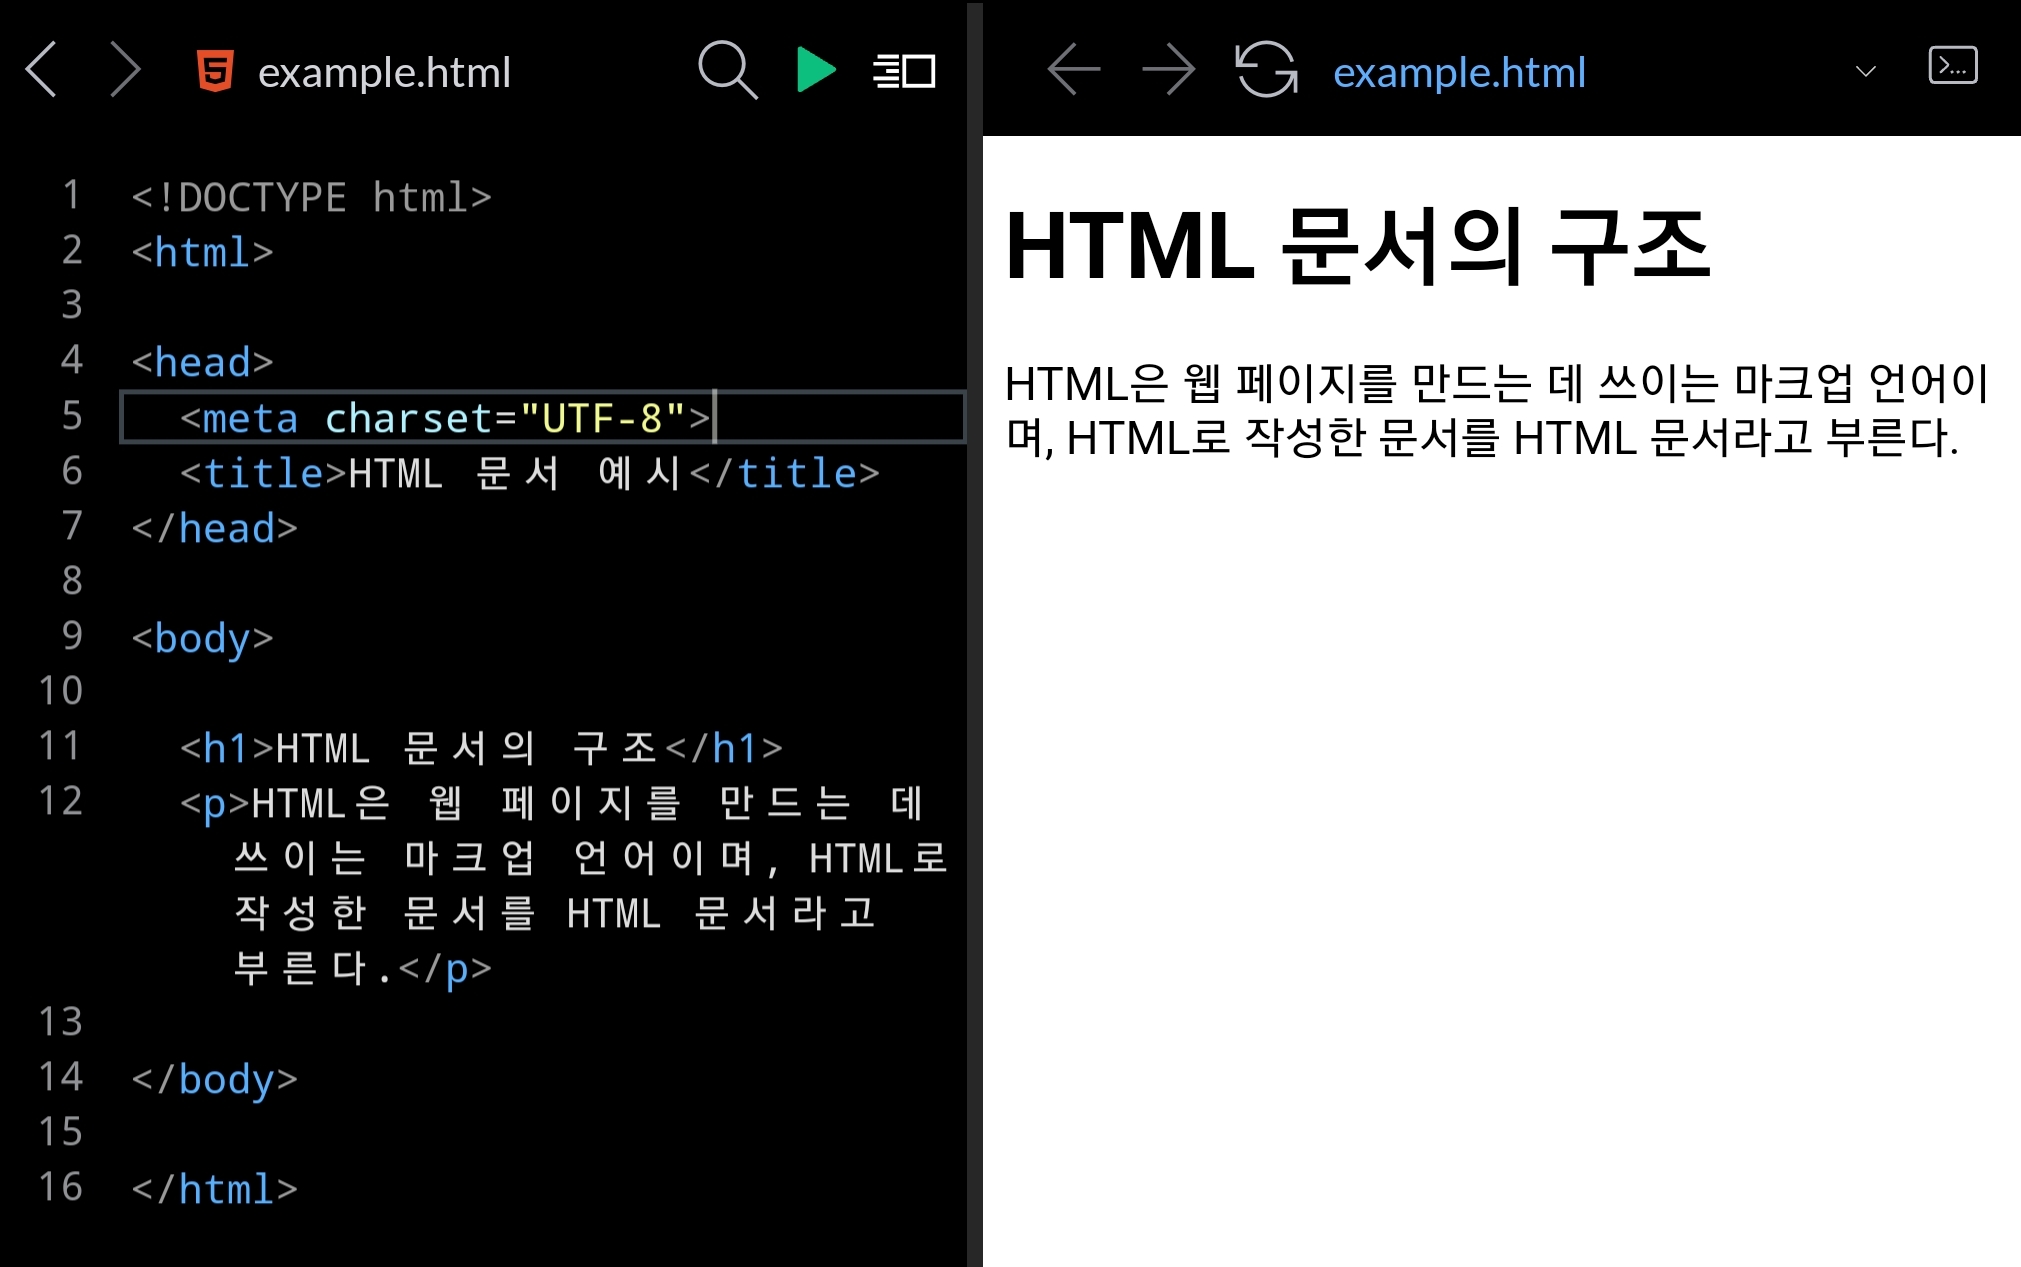Navigate forward in preview browser
2021x1267 pixels.
coord(1168,70)
